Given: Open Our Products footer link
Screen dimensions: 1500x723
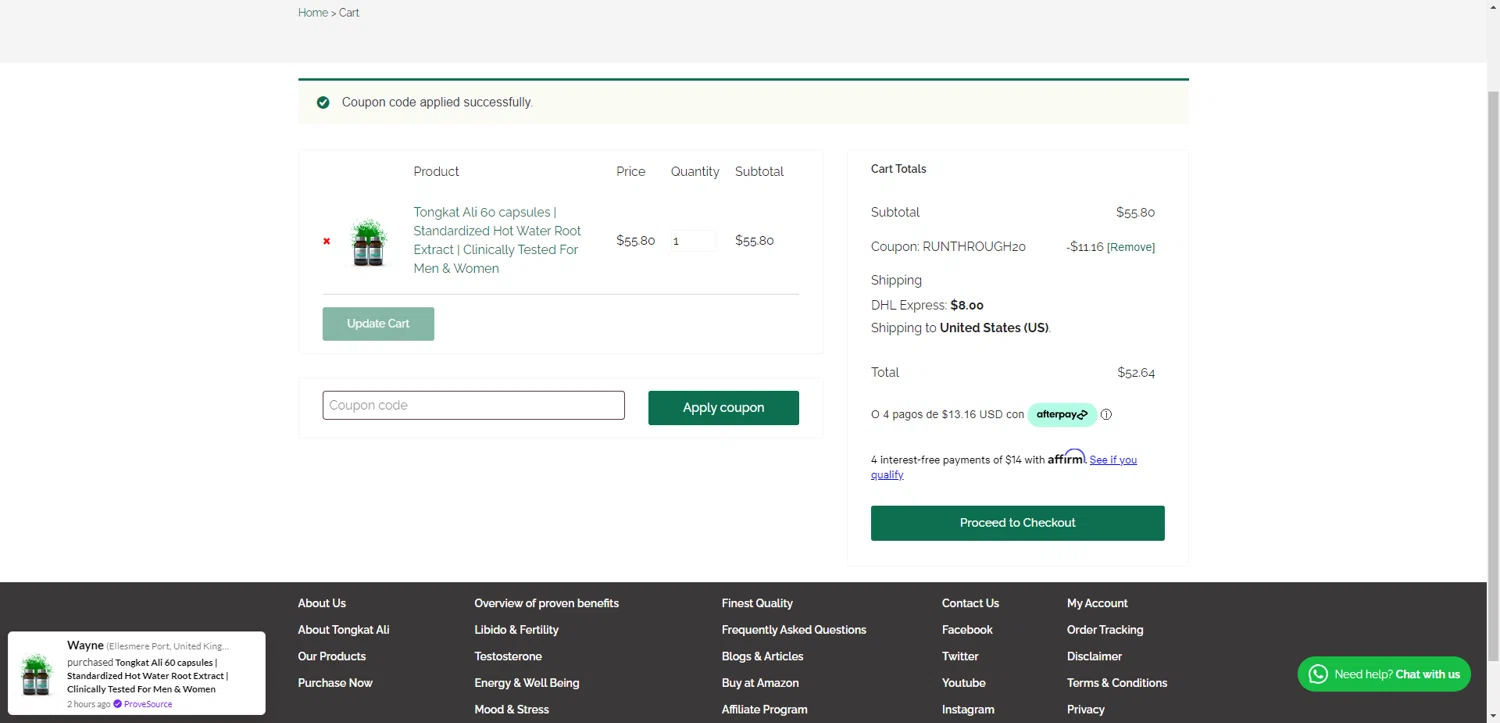Looking at the screenshot, I should pyautogui.click(x=332, y=656).
